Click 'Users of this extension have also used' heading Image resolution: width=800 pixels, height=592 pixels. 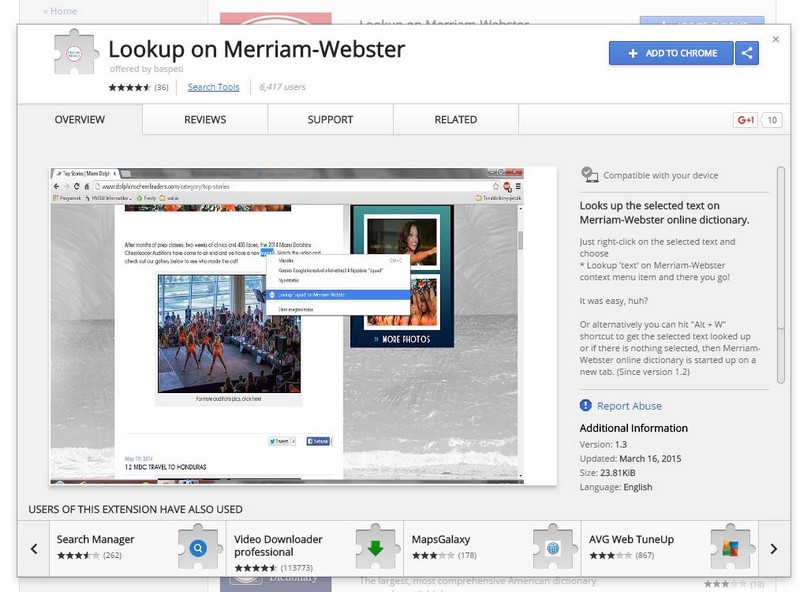pos(136,509)
